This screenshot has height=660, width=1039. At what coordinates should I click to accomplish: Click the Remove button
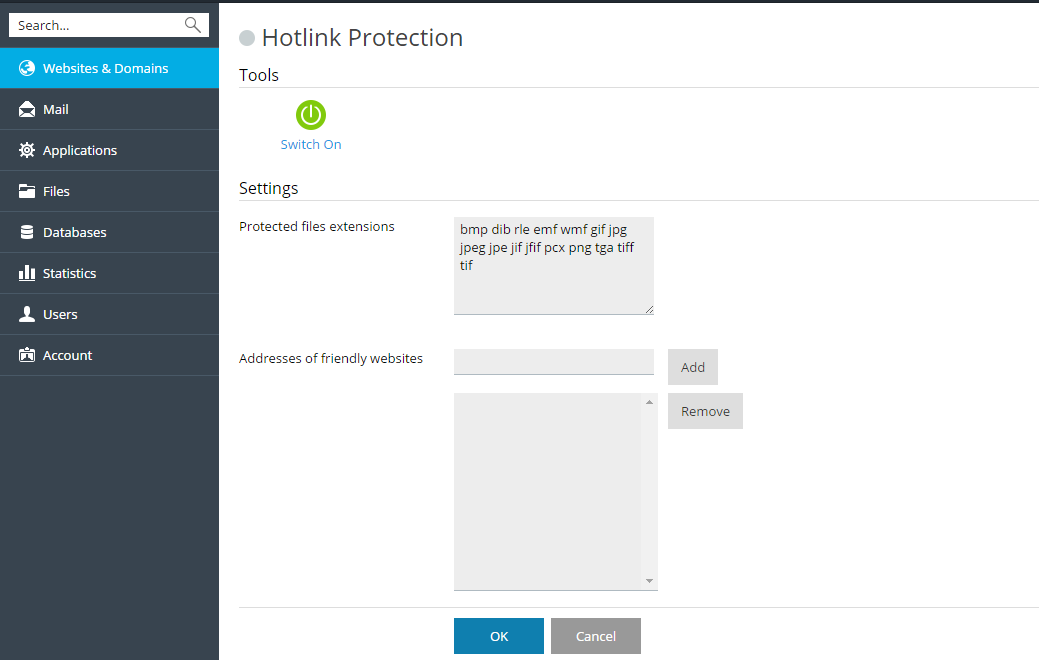(x=705, y=411)
